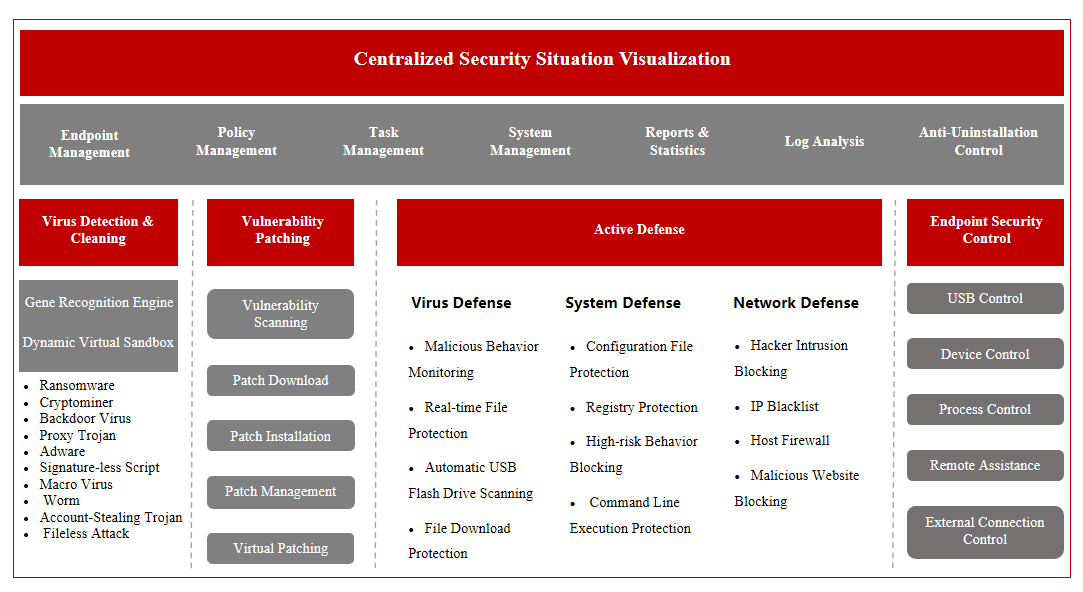Open Device Control

tap(985, 354)
